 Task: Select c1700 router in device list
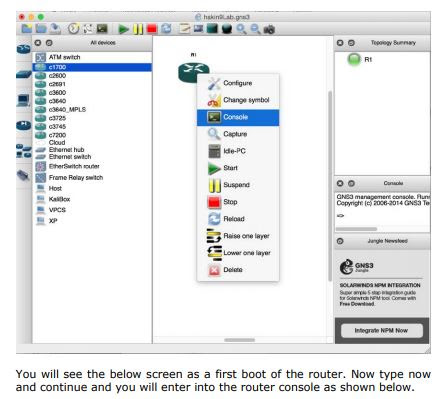92,67
